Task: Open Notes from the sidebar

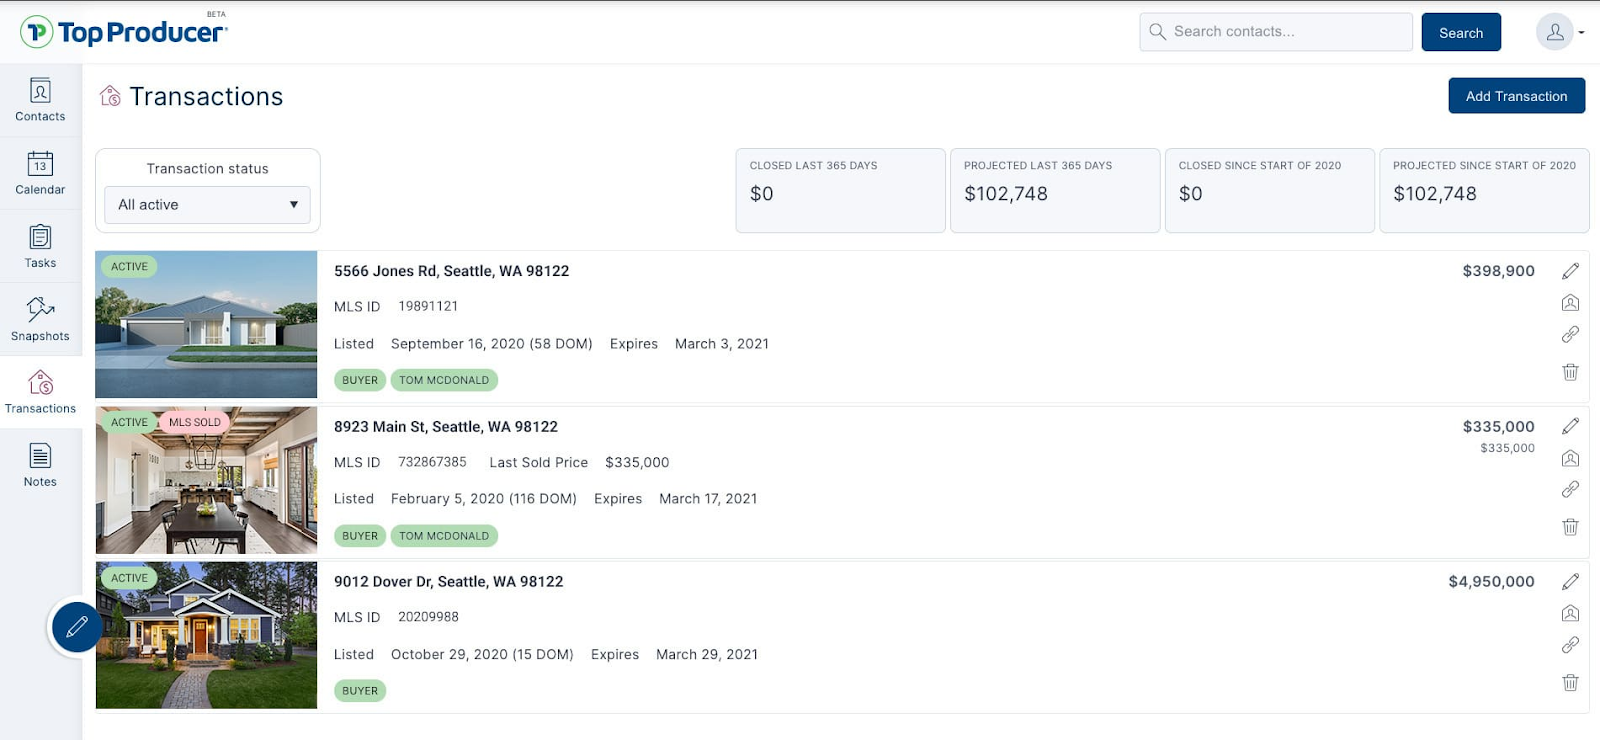Action: 40,465
